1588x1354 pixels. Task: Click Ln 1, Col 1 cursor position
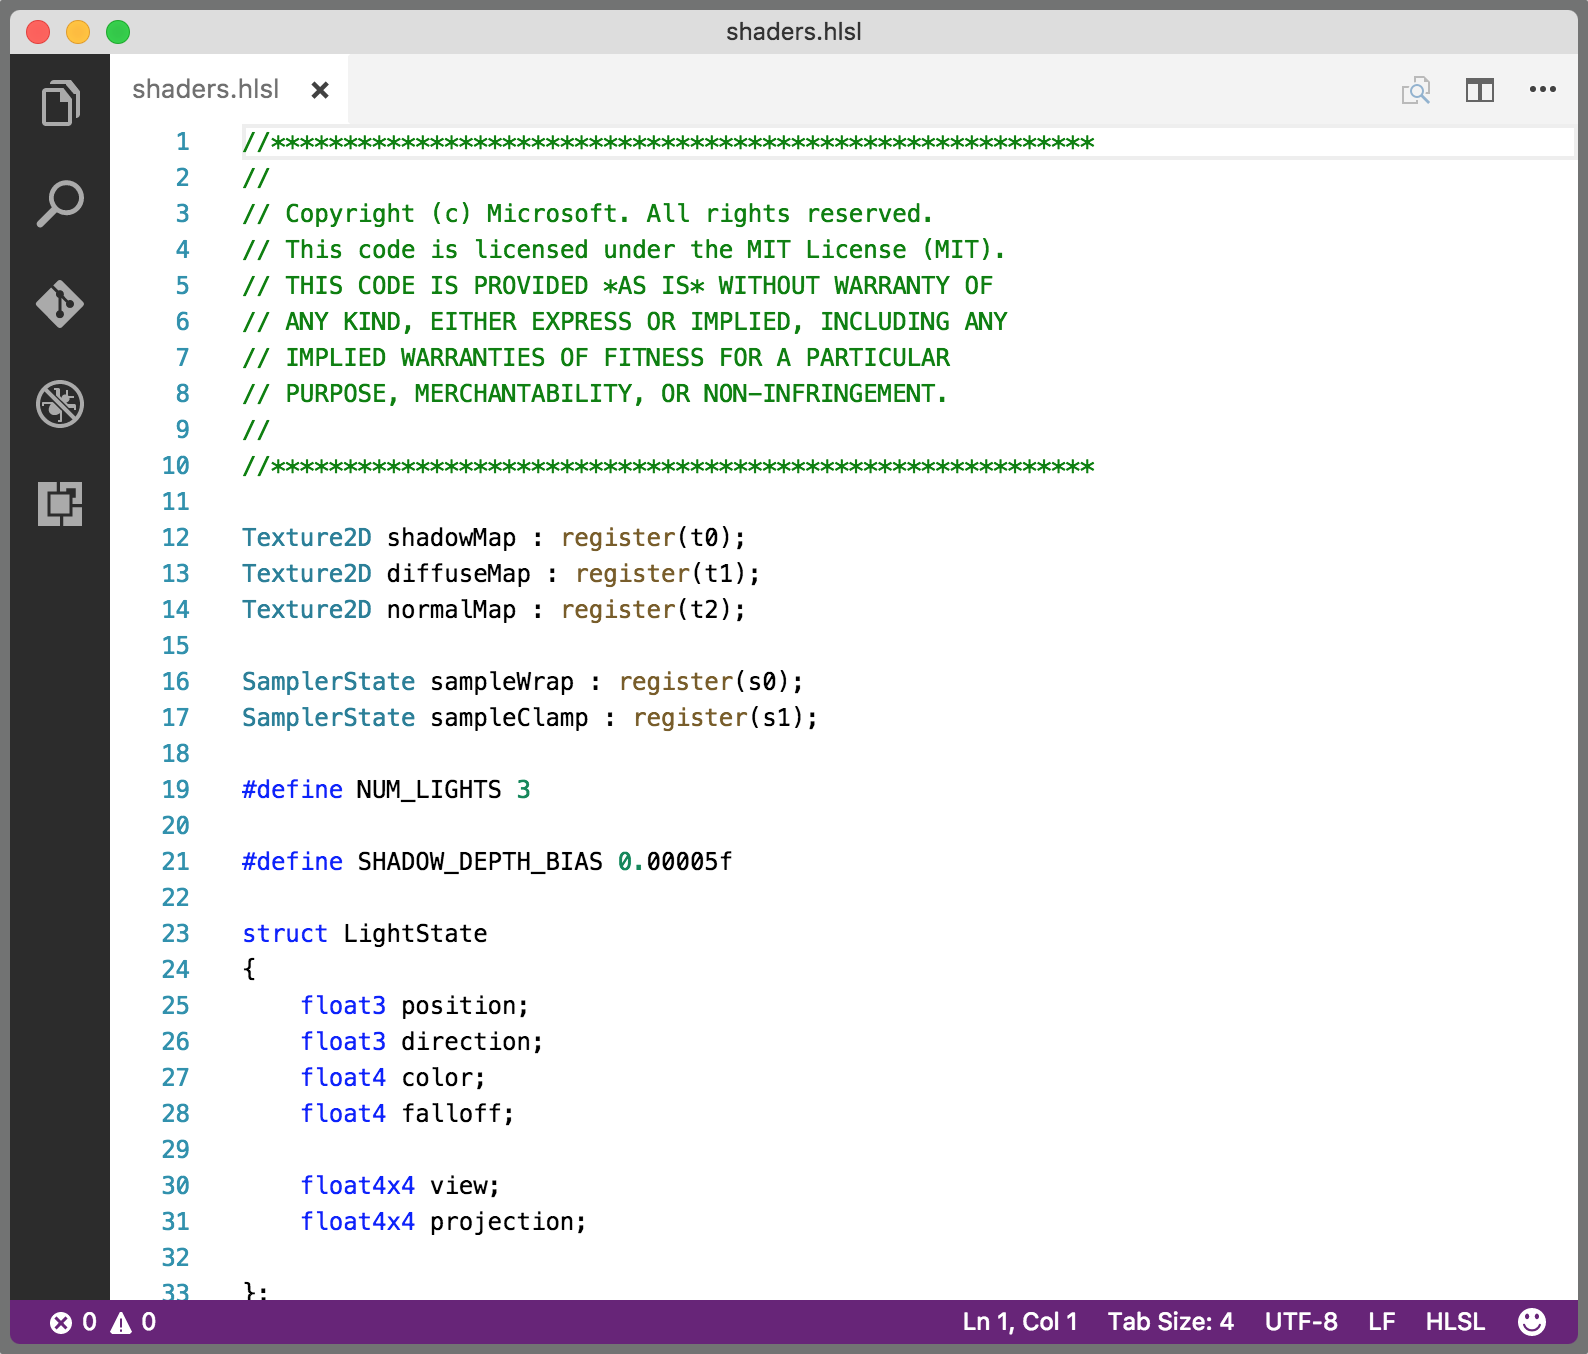click(1020, 1322)
